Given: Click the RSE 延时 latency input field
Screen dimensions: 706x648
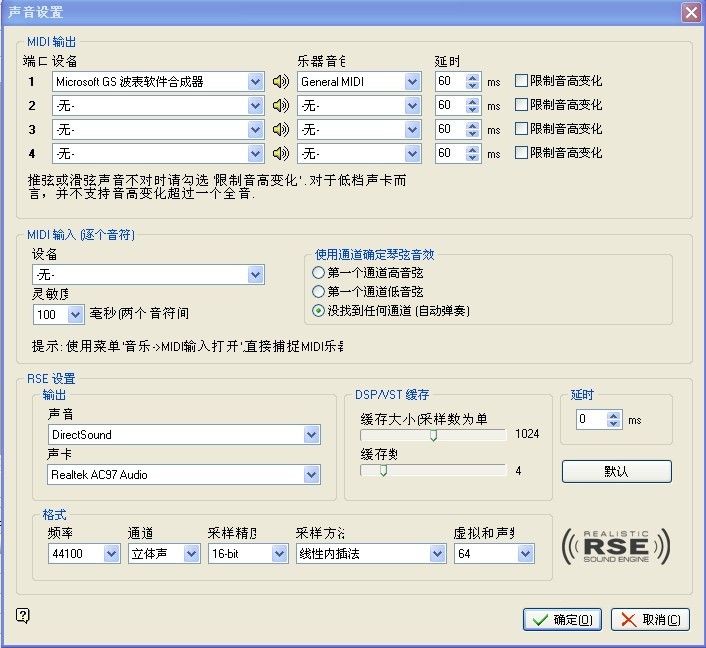Looking at the screenshot, I should tap(591, 420).
